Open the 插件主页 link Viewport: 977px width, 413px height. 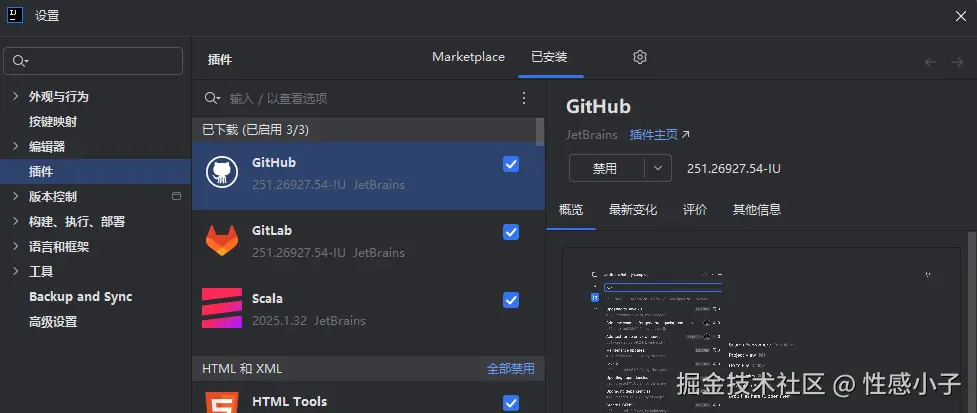click(x=654, y=135)
